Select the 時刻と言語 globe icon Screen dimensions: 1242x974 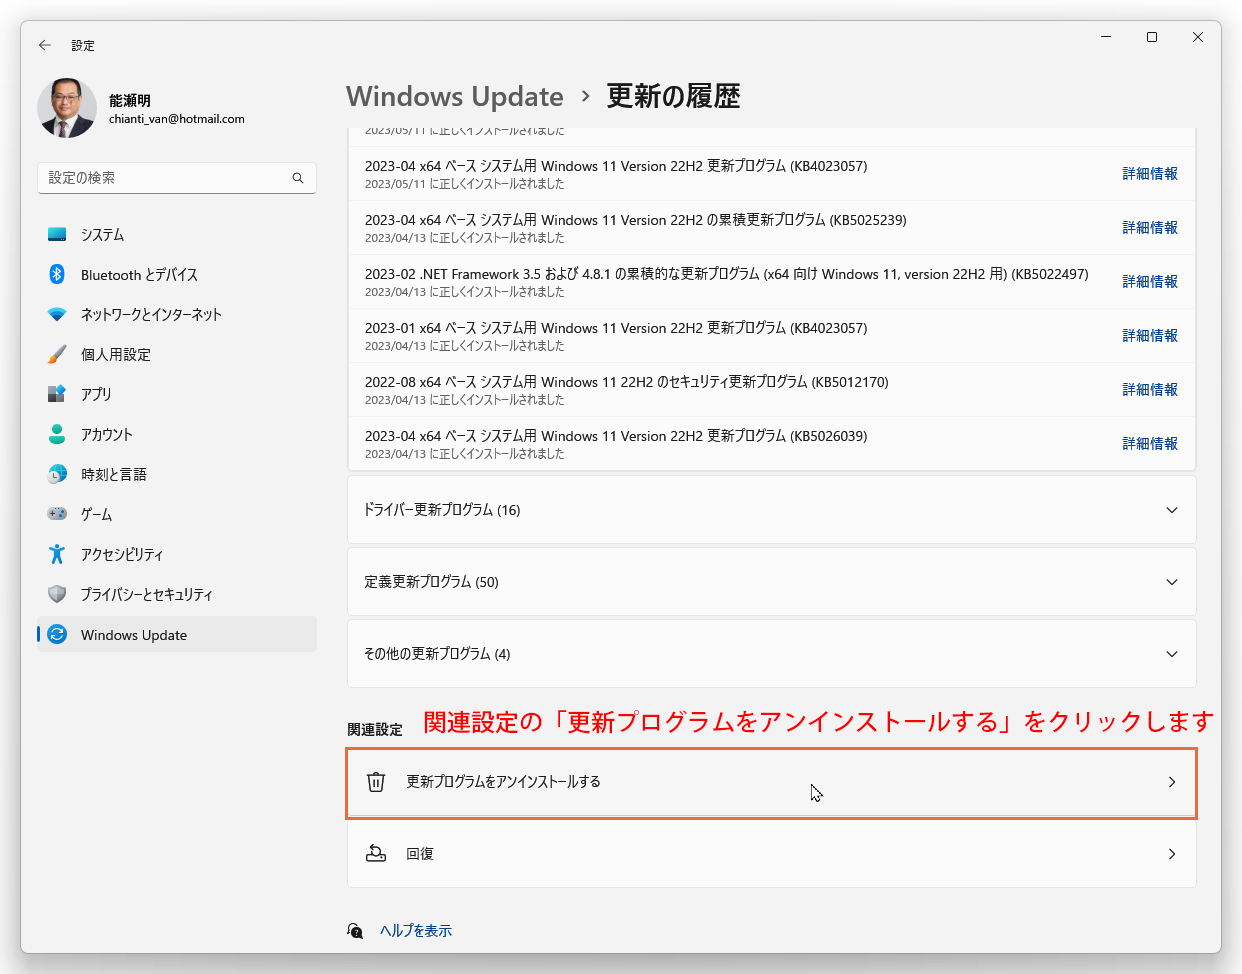click(x=57, y=474)
